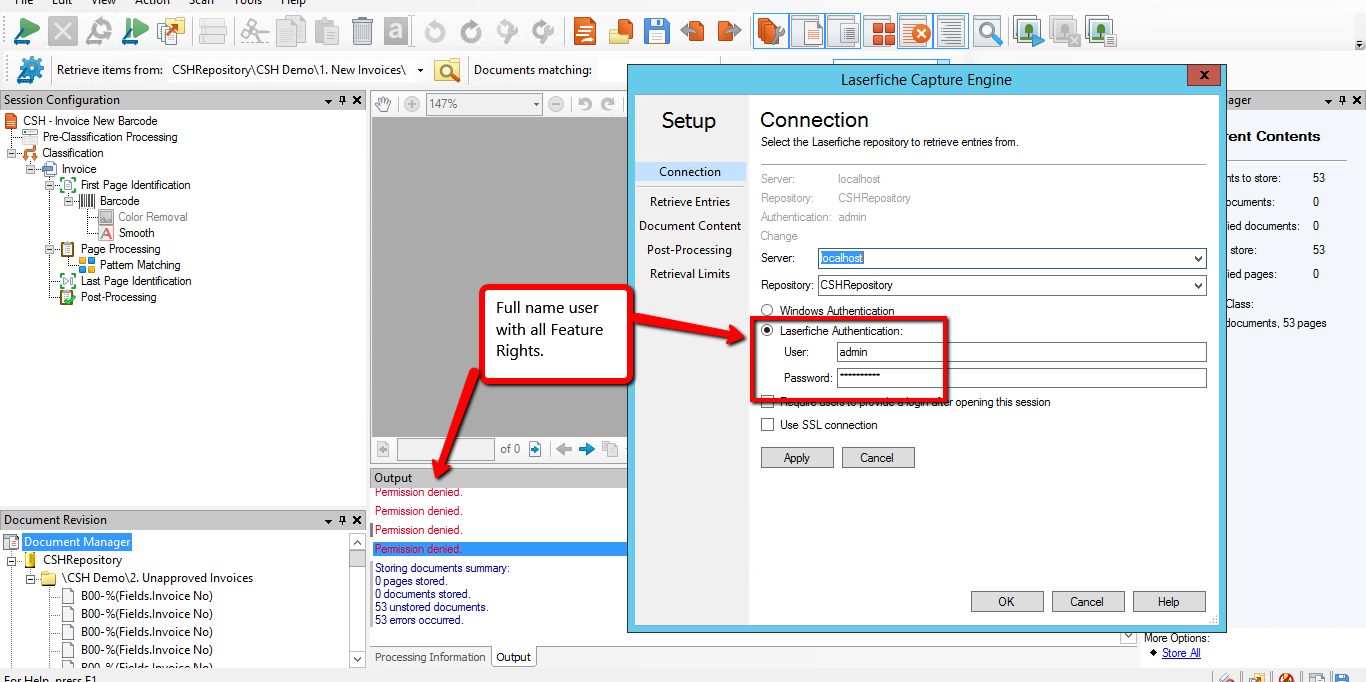Image resolution: width=1366 pixels, height=682 pixels.
Task: Click the zoom in plus icon
Action: click(x=411, y=104)
